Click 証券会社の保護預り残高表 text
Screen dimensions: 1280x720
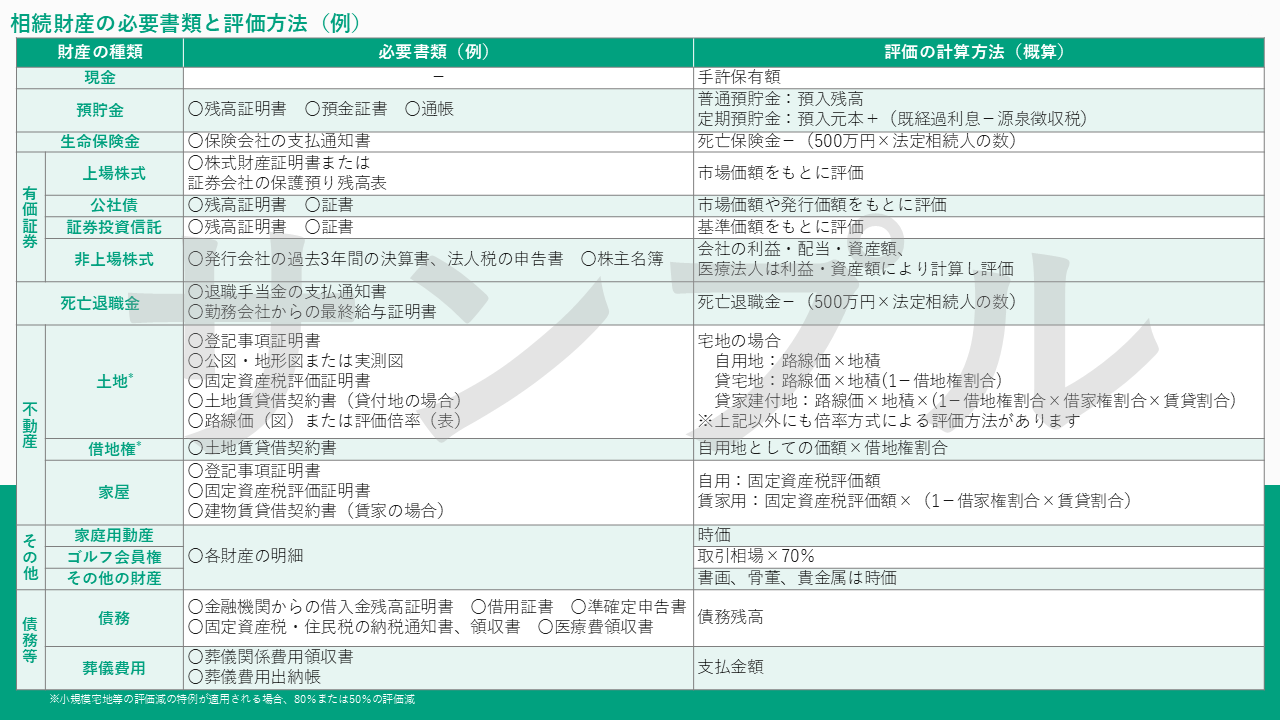tap(287, 184)
